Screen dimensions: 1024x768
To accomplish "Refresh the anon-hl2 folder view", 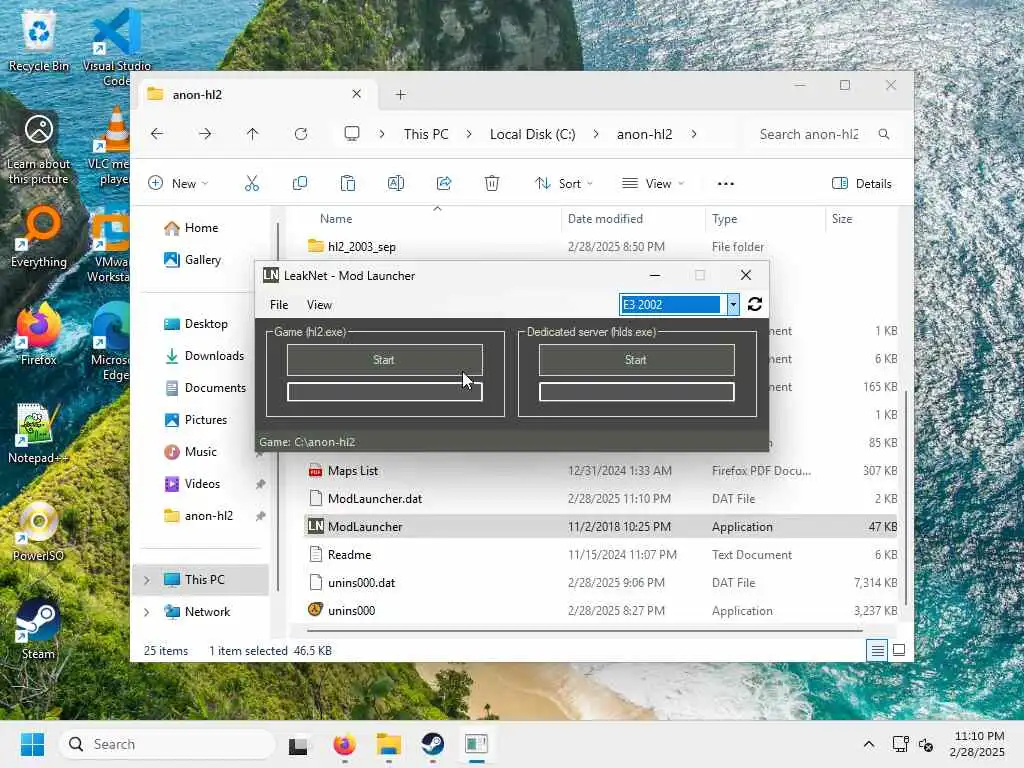I will click(x=301, y=134).
